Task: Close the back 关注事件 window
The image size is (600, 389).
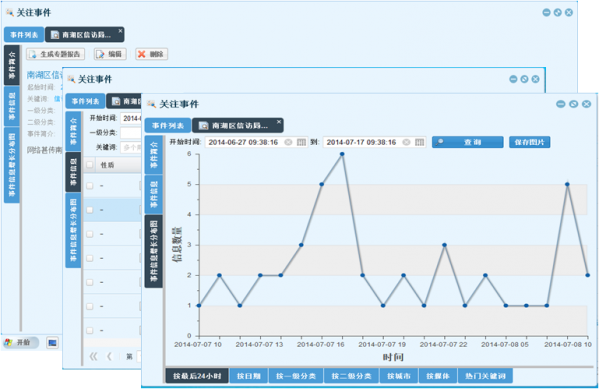Action: pos(569,13)
